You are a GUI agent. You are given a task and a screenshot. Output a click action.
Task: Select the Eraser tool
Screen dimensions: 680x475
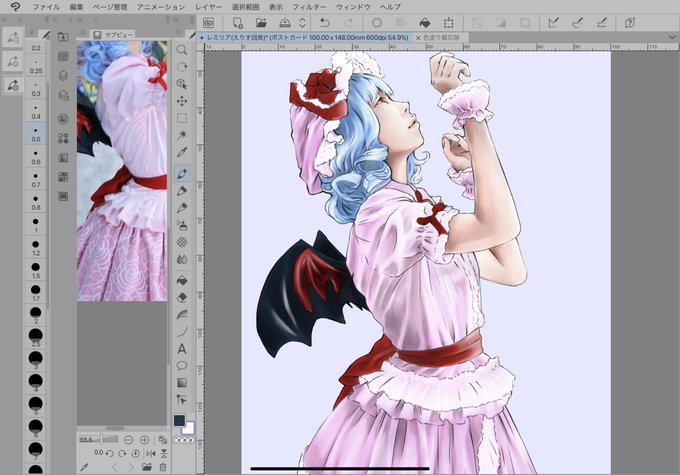182,297
